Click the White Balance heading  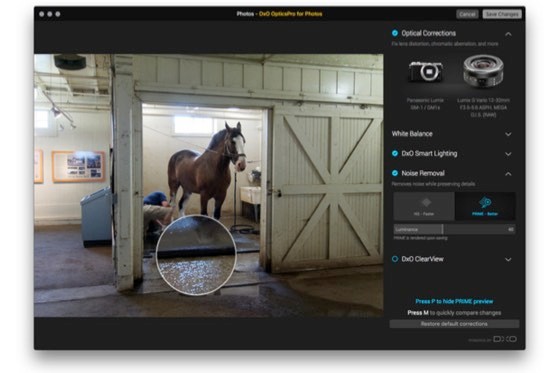pyautogui.click(x=412, y=134)
